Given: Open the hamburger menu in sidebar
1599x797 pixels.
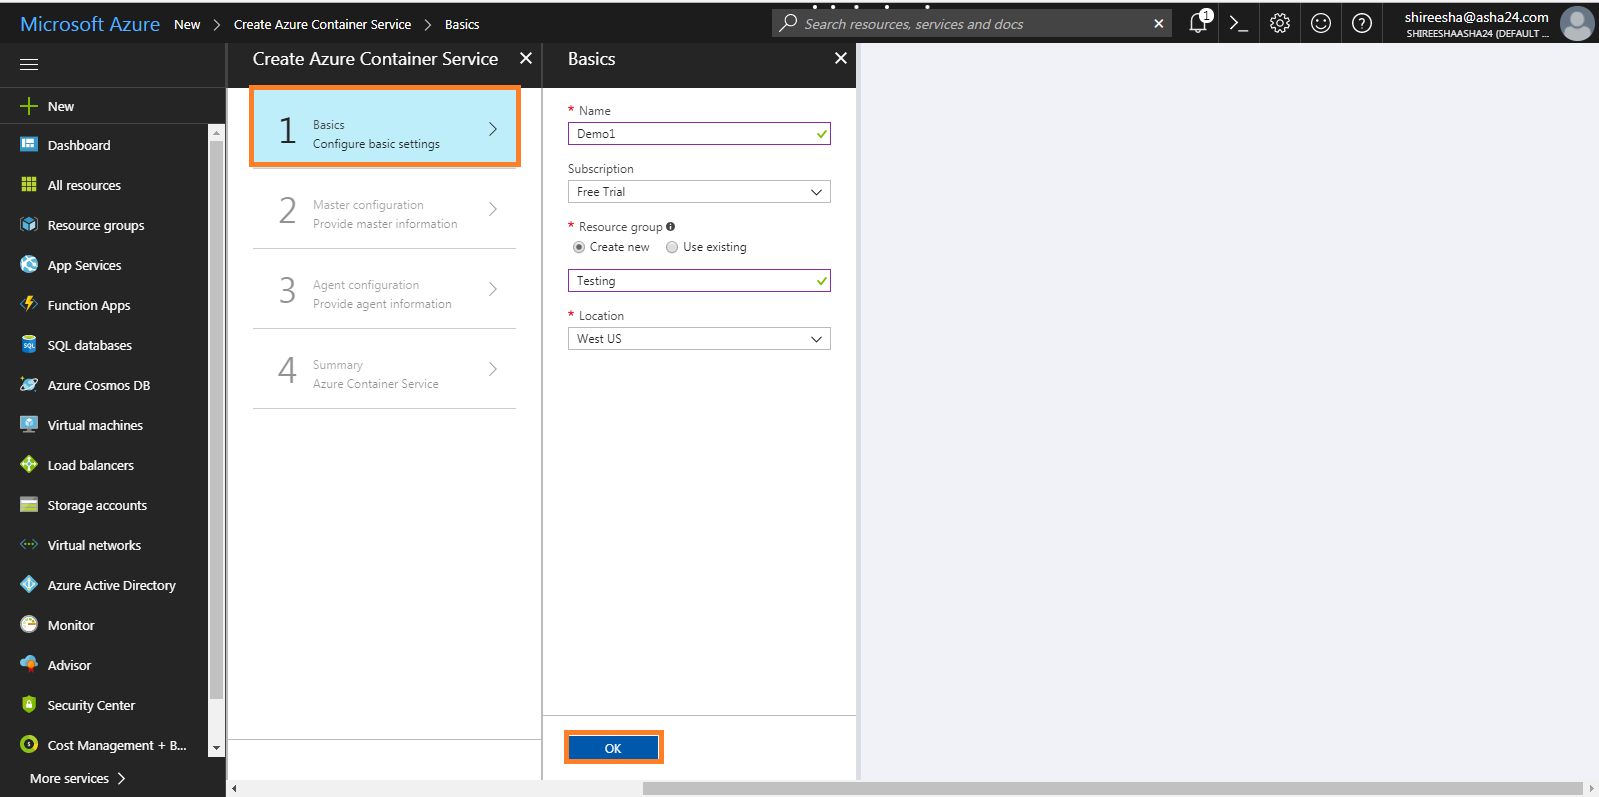Looking at the screenshot, I should click(29, 65).
